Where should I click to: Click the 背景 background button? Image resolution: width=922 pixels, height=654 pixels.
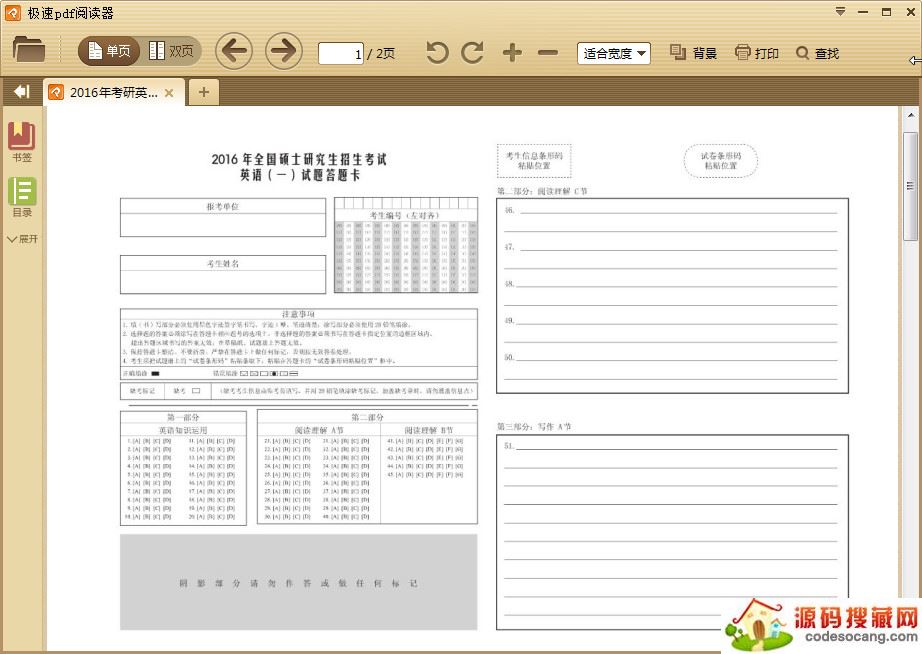pos(693,53)
